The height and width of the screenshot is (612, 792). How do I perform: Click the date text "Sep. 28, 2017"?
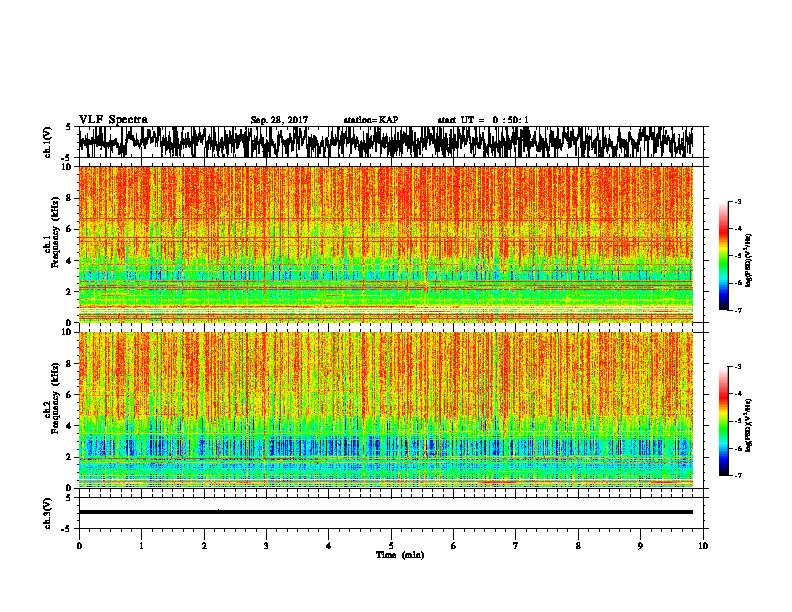click(279, 120)
